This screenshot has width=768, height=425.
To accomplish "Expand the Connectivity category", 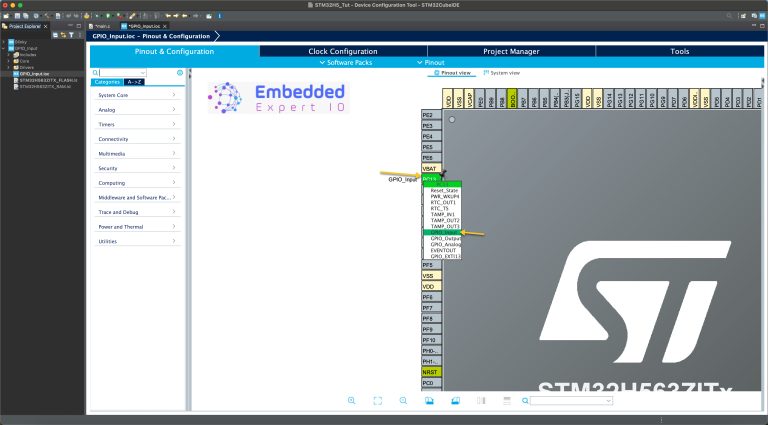I will 138,139.
